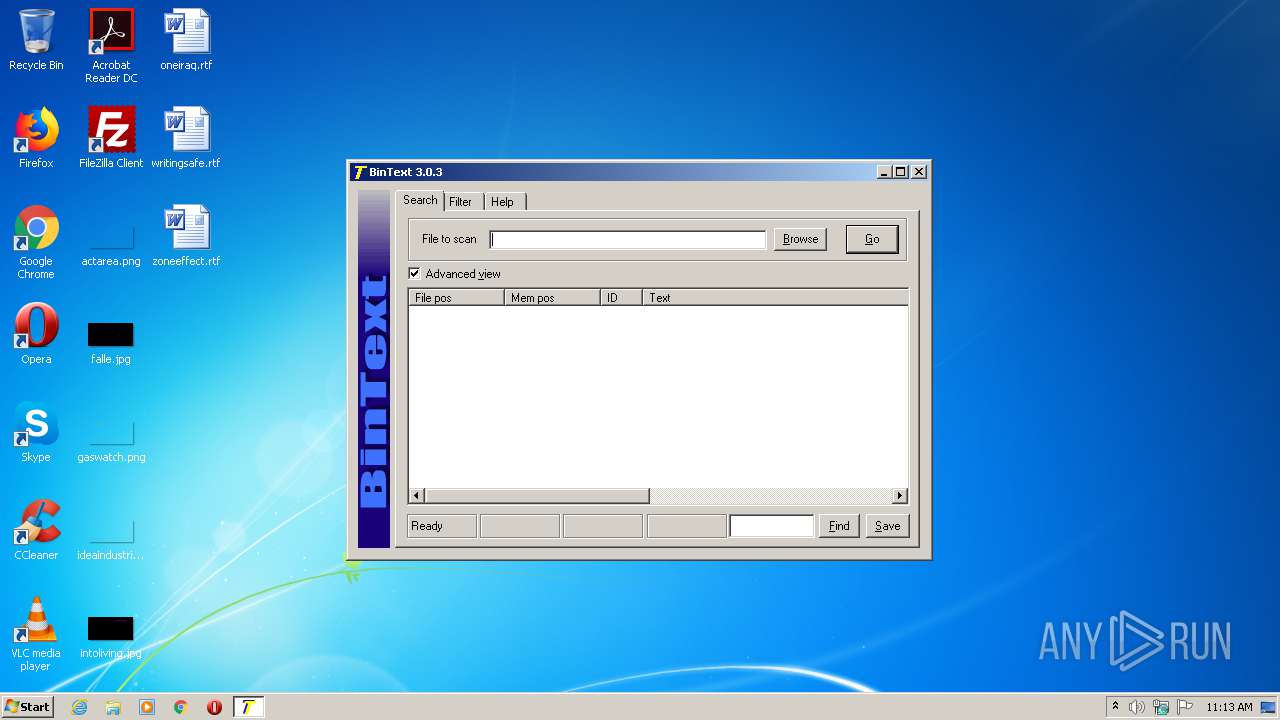Select BinText taskbar button
The image size is (1280, 720).
(248, 707)
